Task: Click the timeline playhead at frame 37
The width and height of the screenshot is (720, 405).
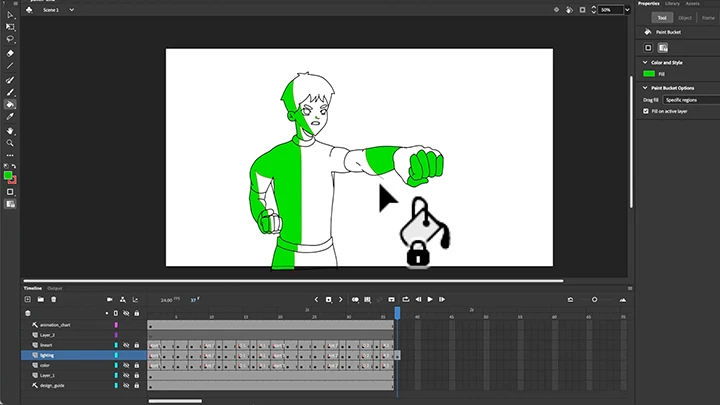Action: 397,313
